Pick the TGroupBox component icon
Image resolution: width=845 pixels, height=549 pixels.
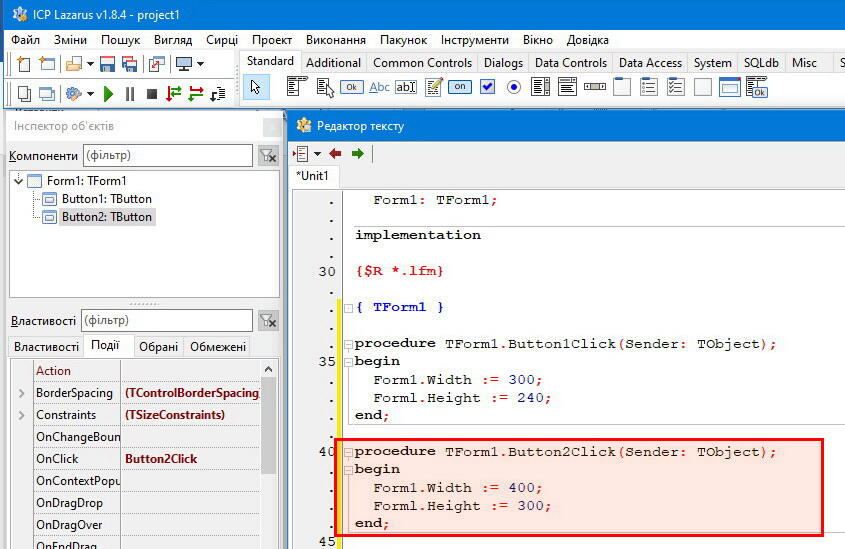(x=622, y=87)
